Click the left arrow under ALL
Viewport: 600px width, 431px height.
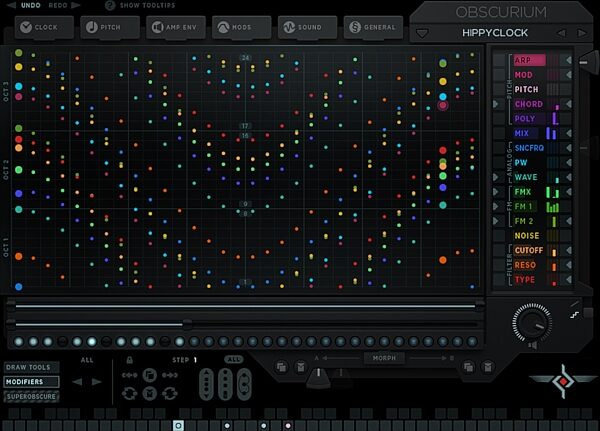[x=77, y=382]
